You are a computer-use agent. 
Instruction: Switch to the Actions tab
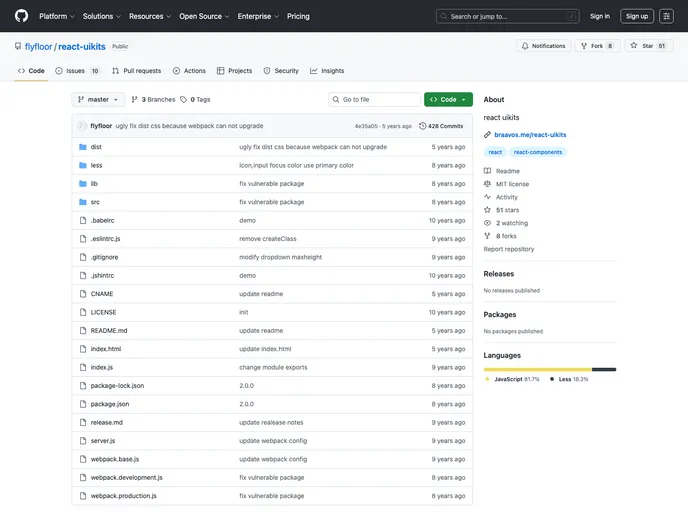point(189,71)
